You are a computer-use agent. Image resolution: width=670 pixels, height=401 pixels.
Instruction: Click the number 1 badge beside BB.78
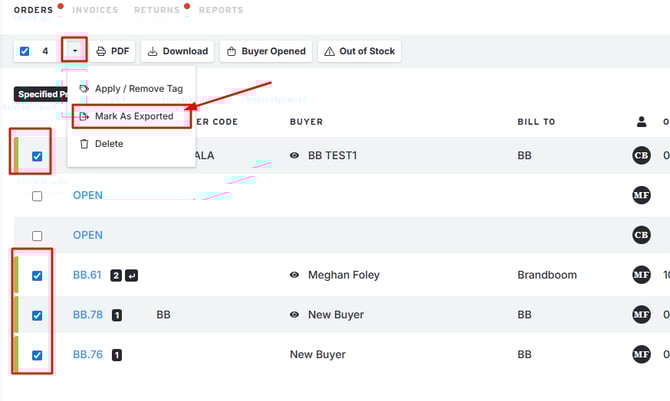point(117,315)
